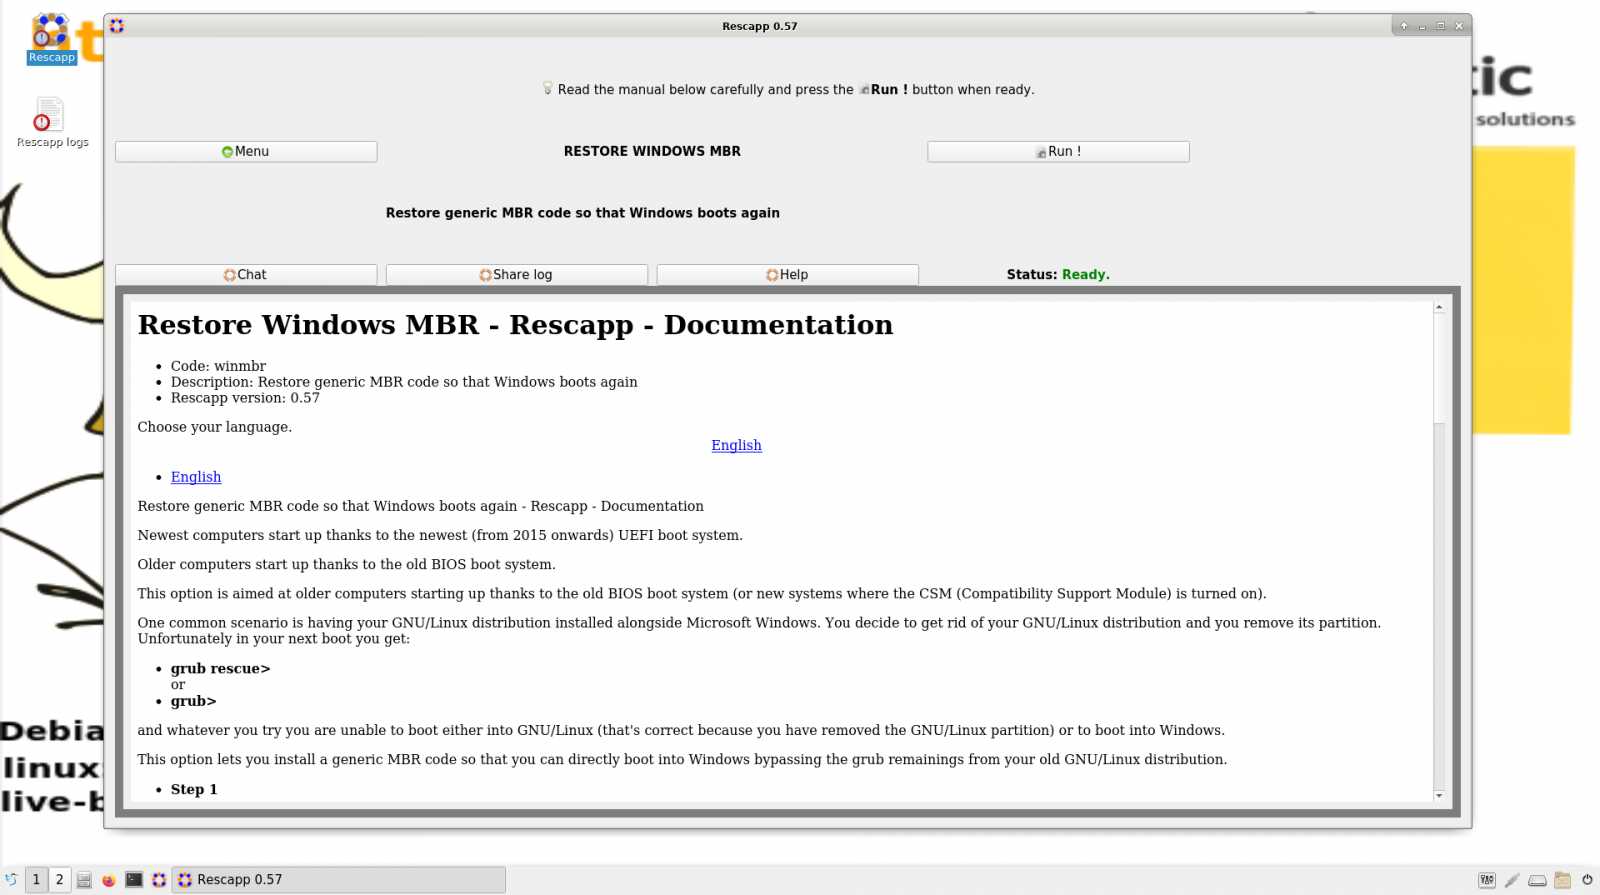Click the RESTORE WINDOWS MBR heading
The height and width of the screenshot is (895, 1600).
tap(652, 151)
